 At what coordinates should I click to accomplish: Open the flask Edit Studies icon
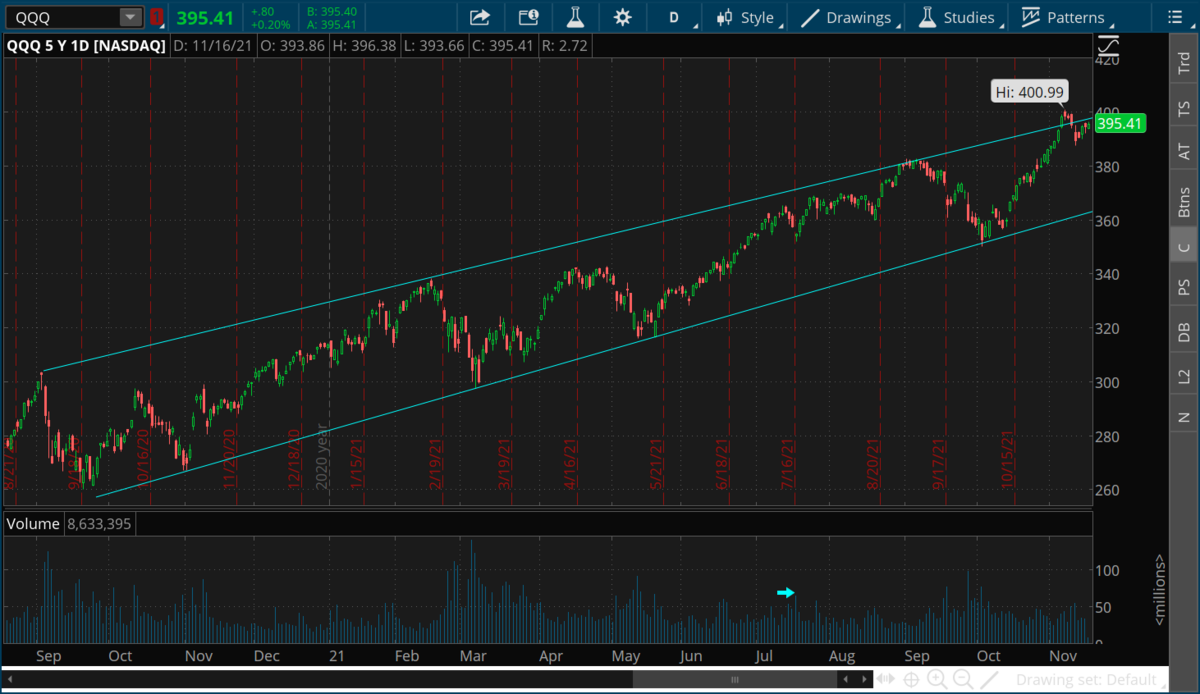point(575,17)
